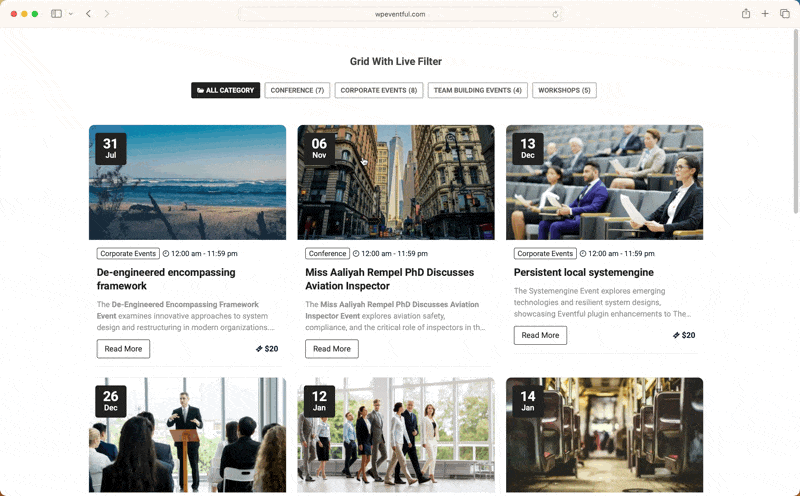
Task: Click Corporate Events tag on Persistent systemengine card
Action: (545, 254)
